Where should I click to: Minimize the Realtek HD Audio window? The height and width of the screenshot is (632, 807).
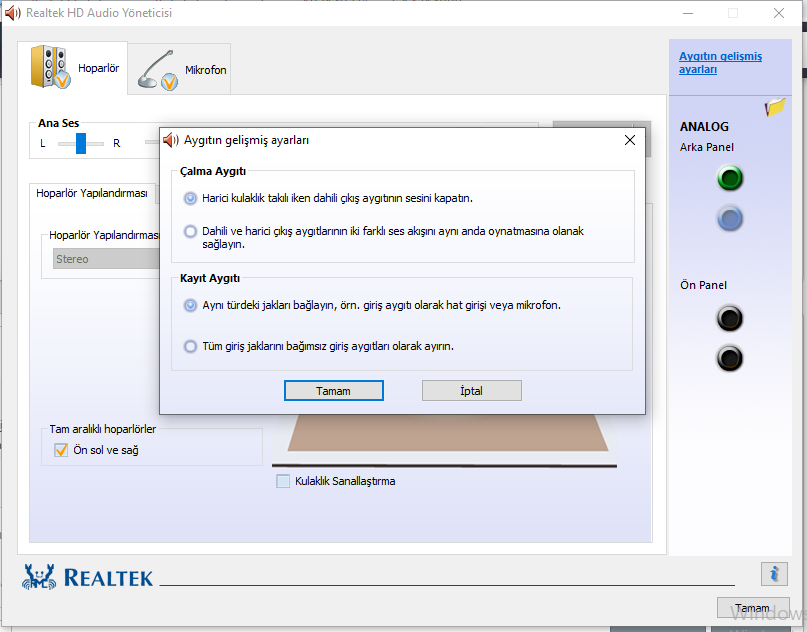click(x=688, y=13)
